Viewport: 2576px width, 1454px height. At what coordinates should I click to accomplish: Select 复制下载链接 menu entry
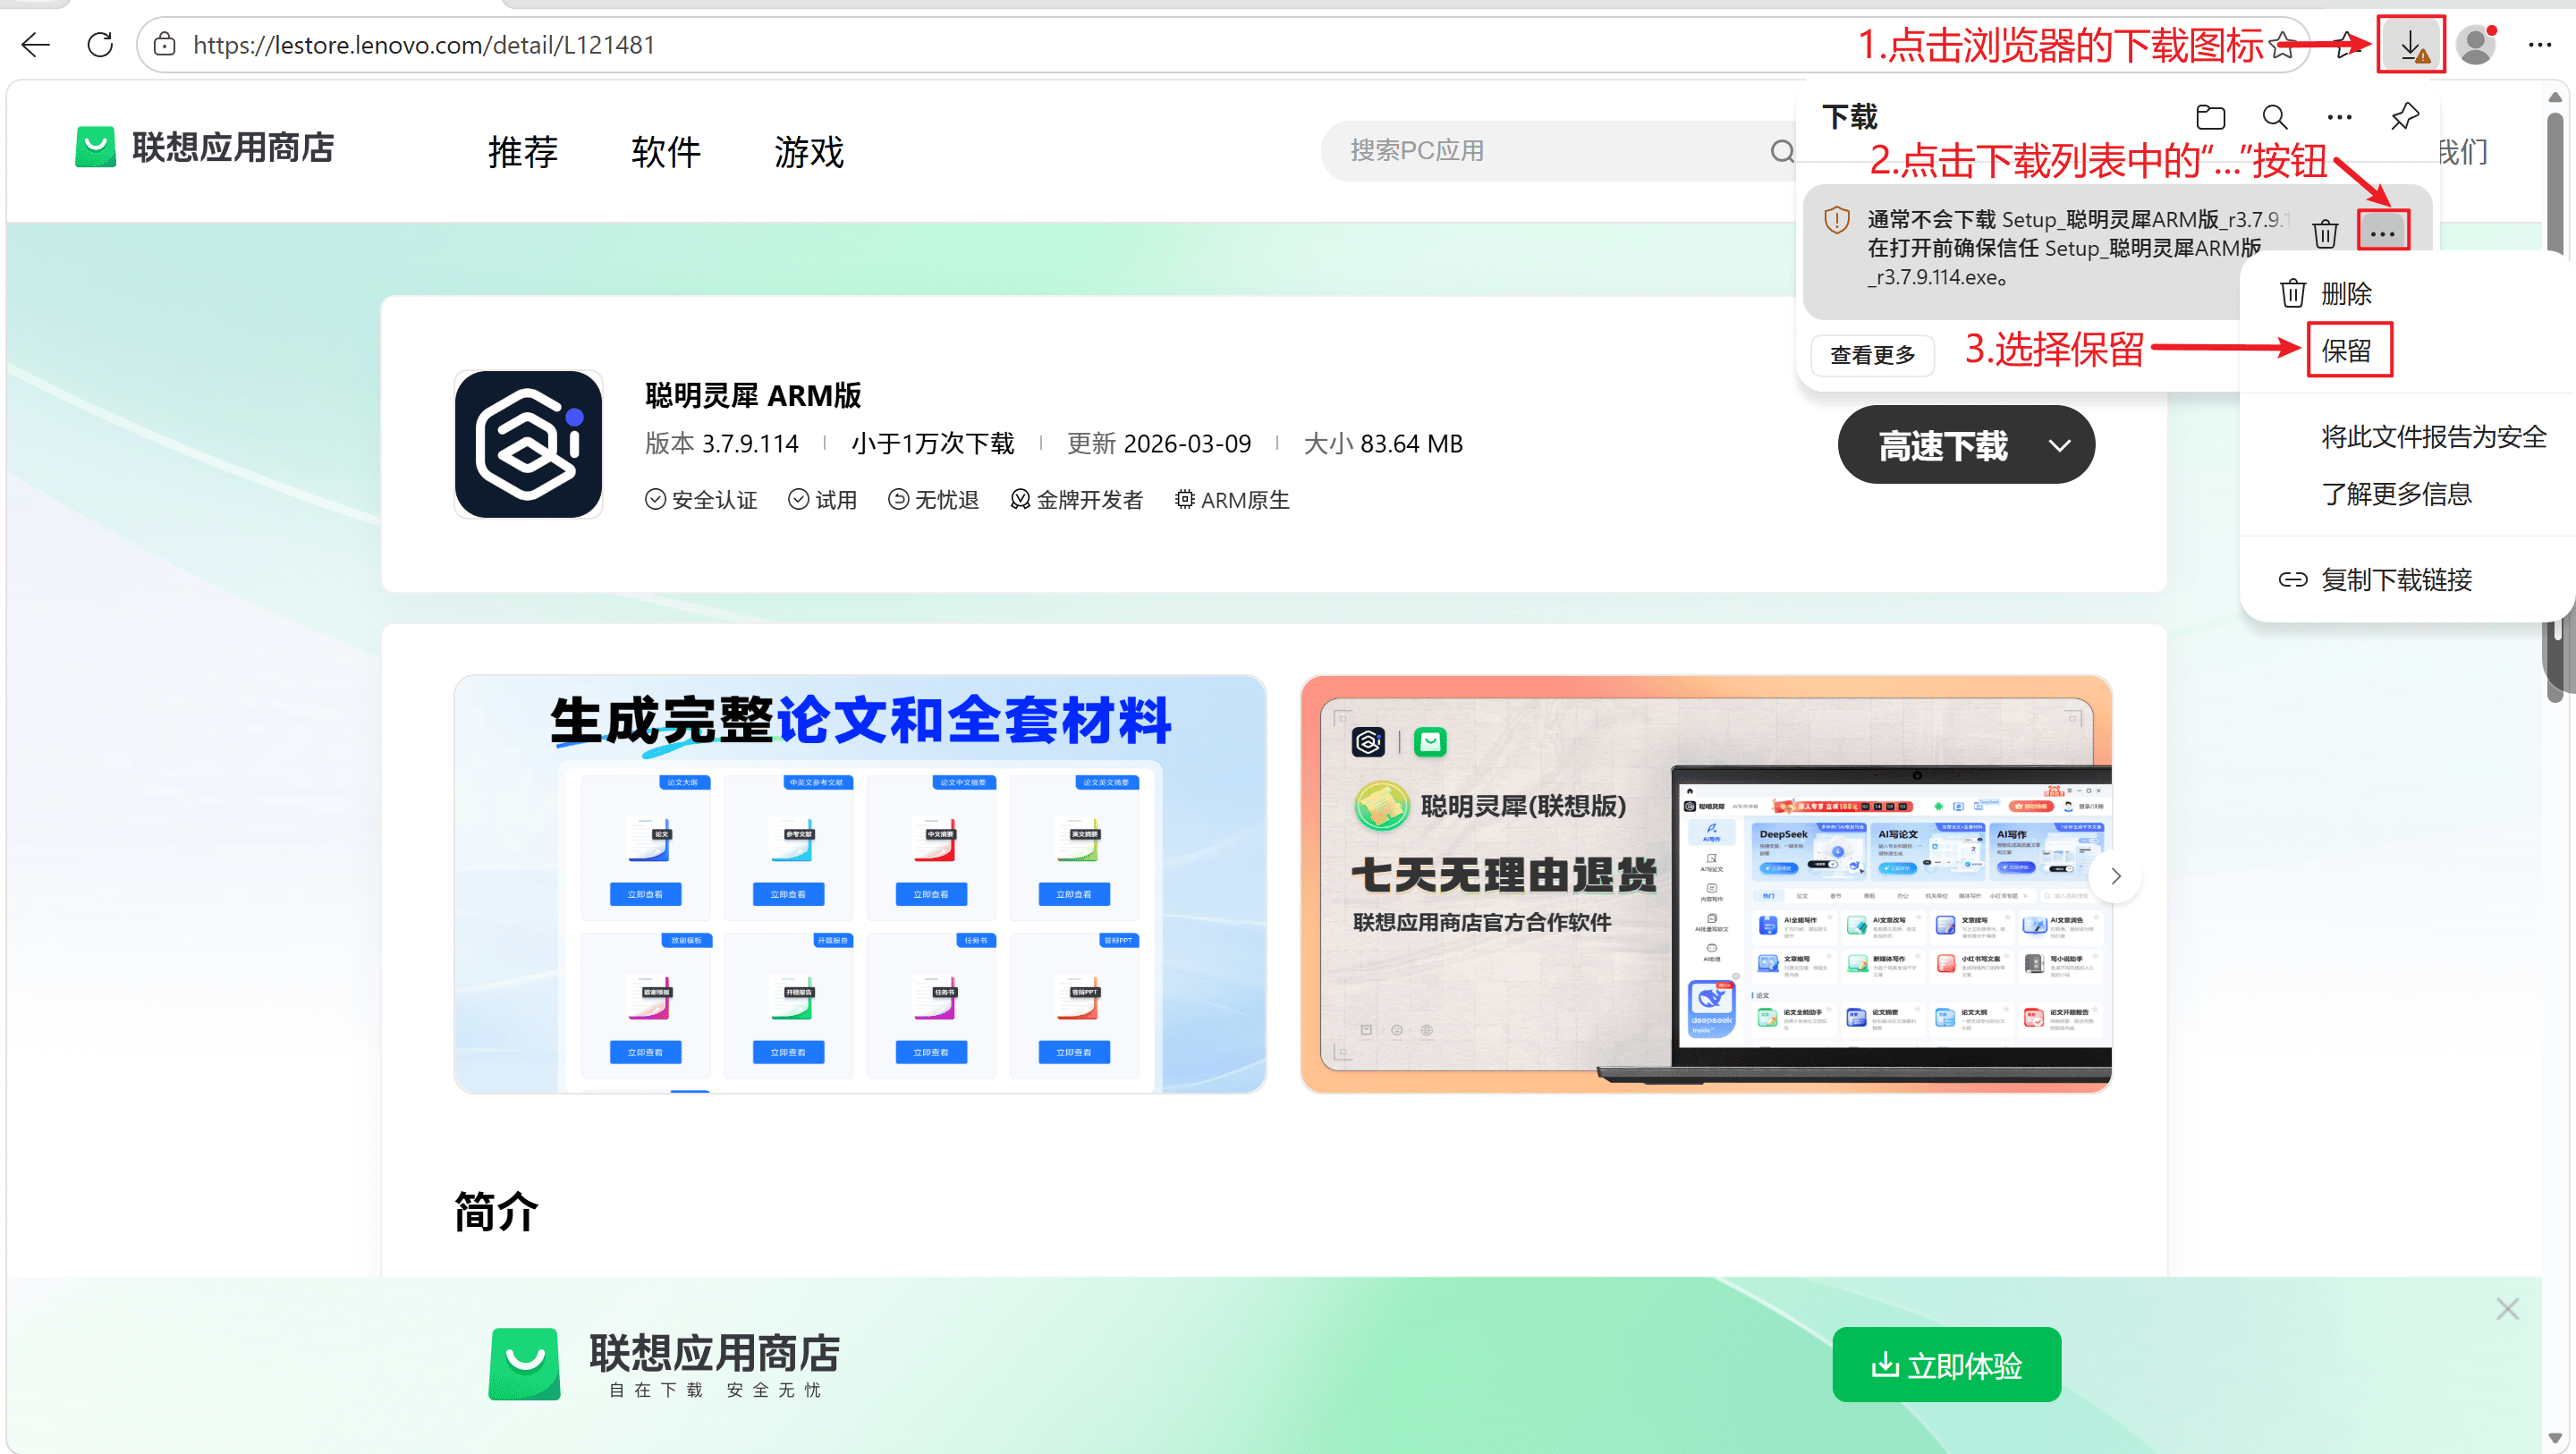(2396, 579)
